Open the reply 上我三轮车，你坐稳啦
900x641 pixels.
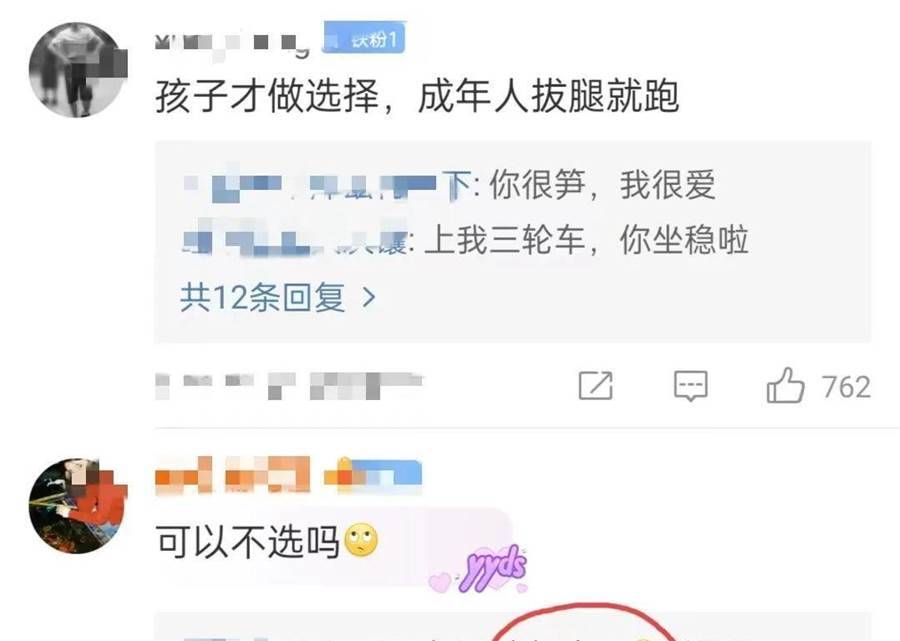coord(586,239)
